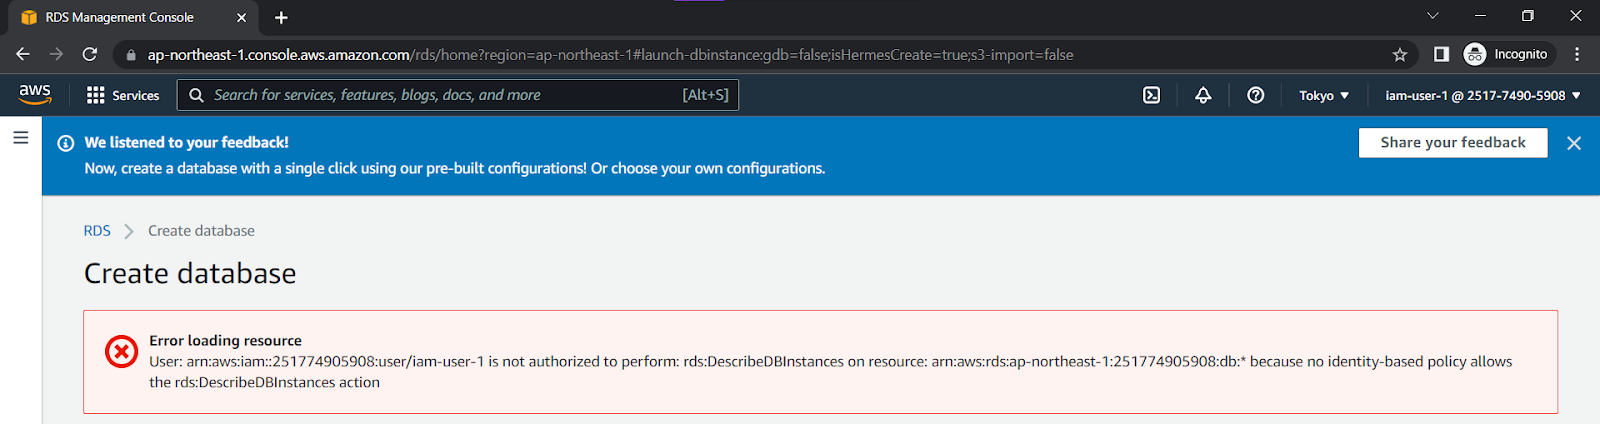Open the notifications bell
The height and width of the screenshot is (424, 1600).
pyautogui.click(x=1203, y=95)
